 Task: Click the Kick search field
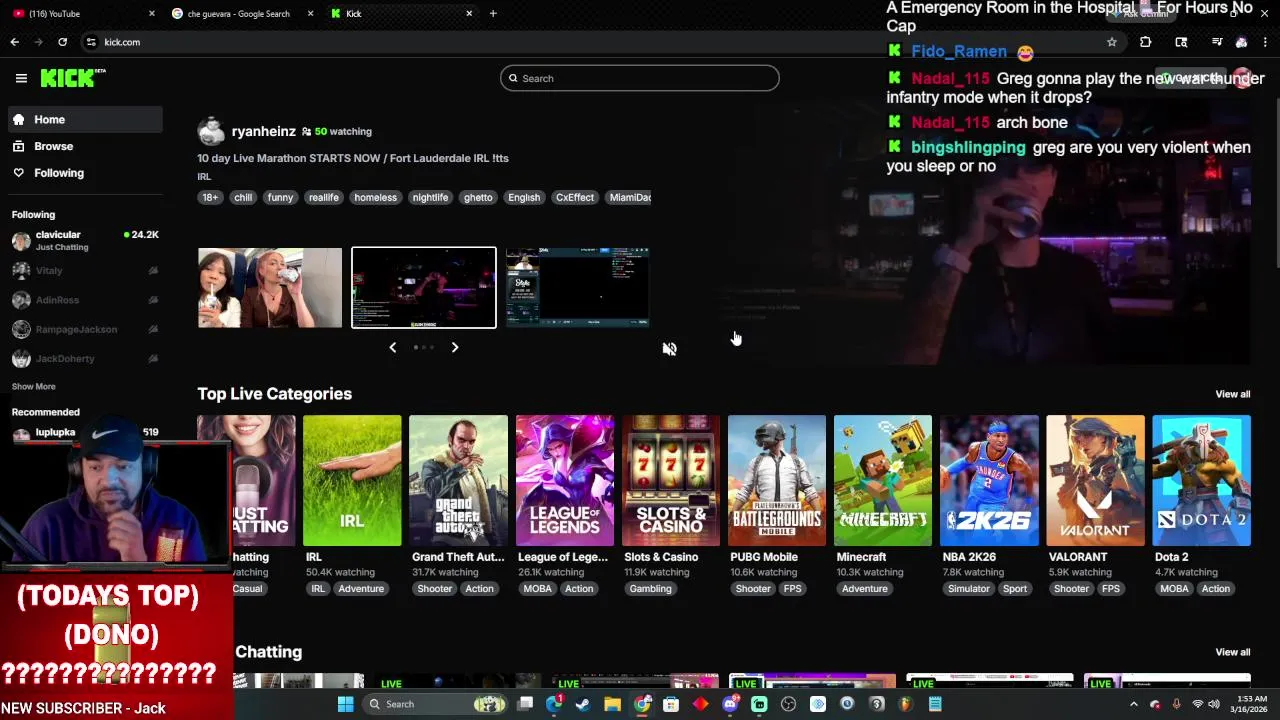[x=640, y=78]
